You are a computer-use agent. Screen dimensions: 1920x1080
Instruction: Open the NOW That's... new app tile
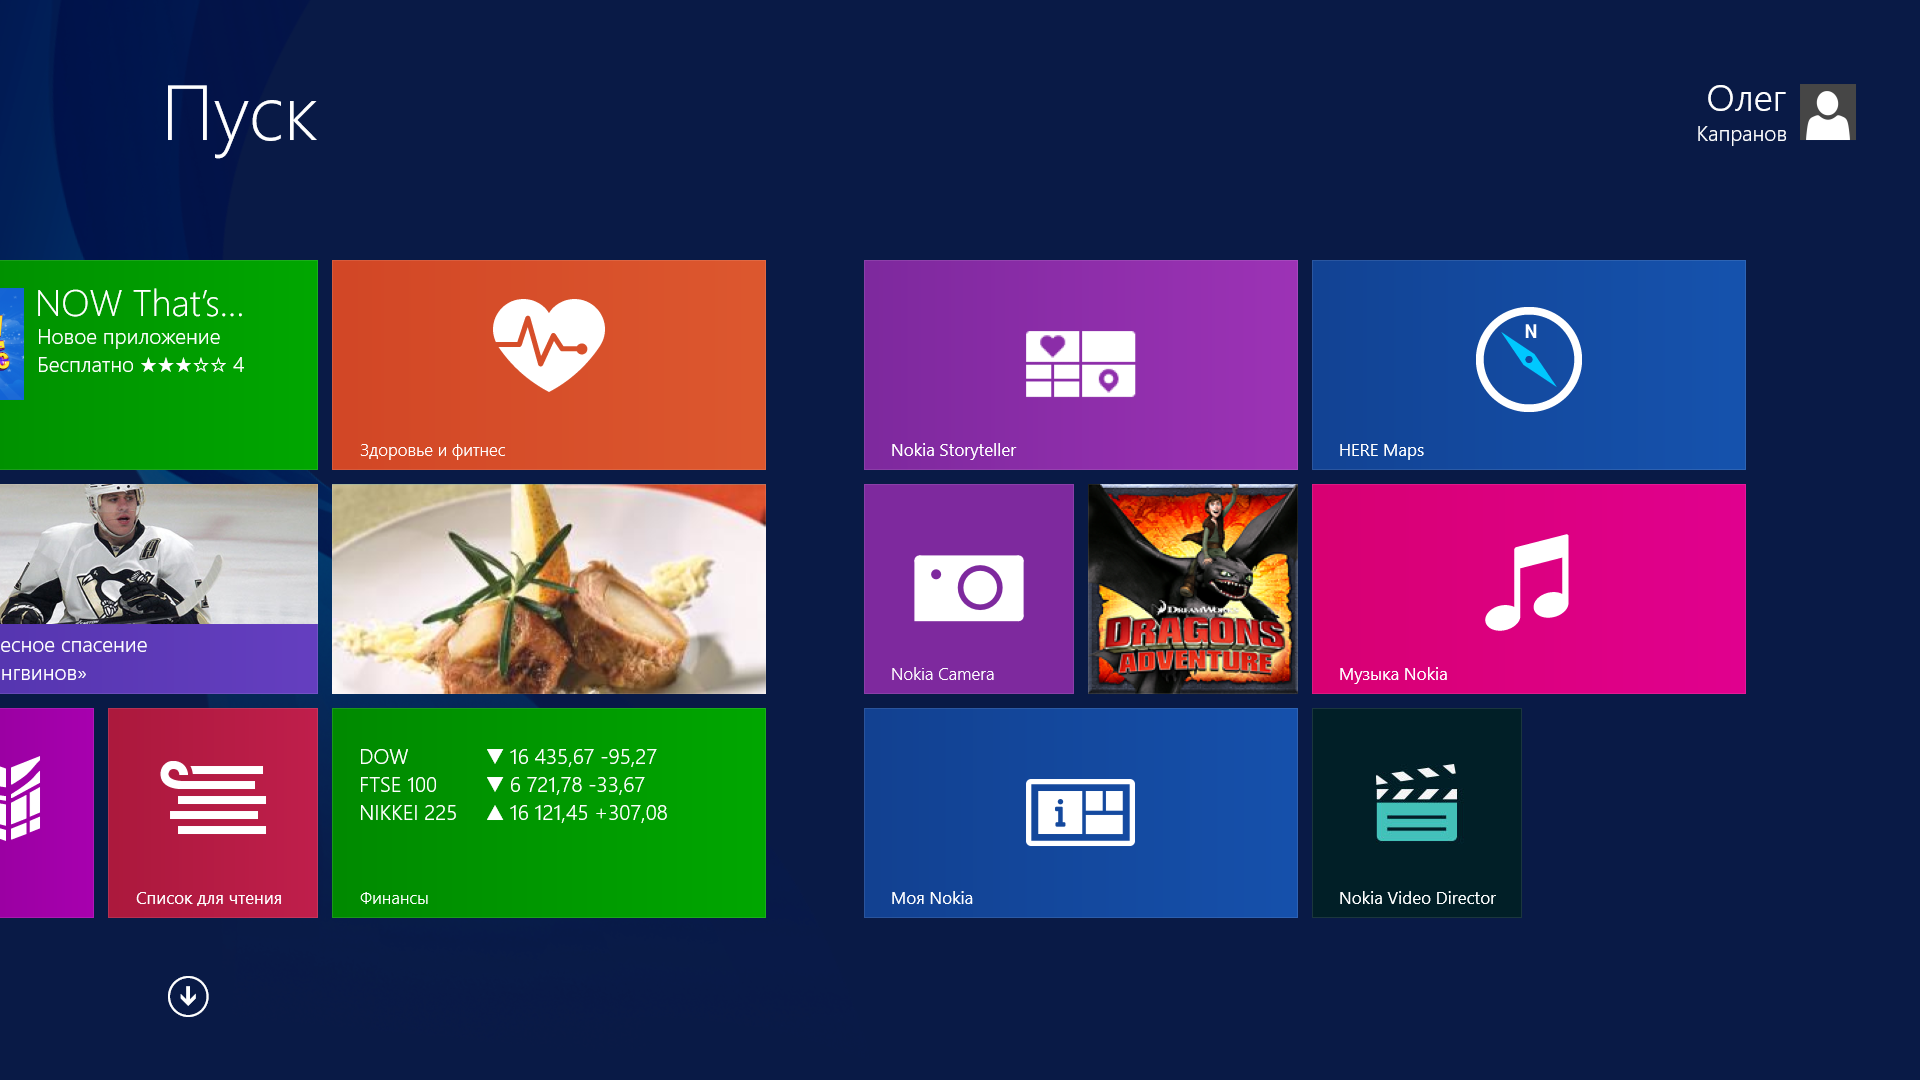[x=159, y=365]
